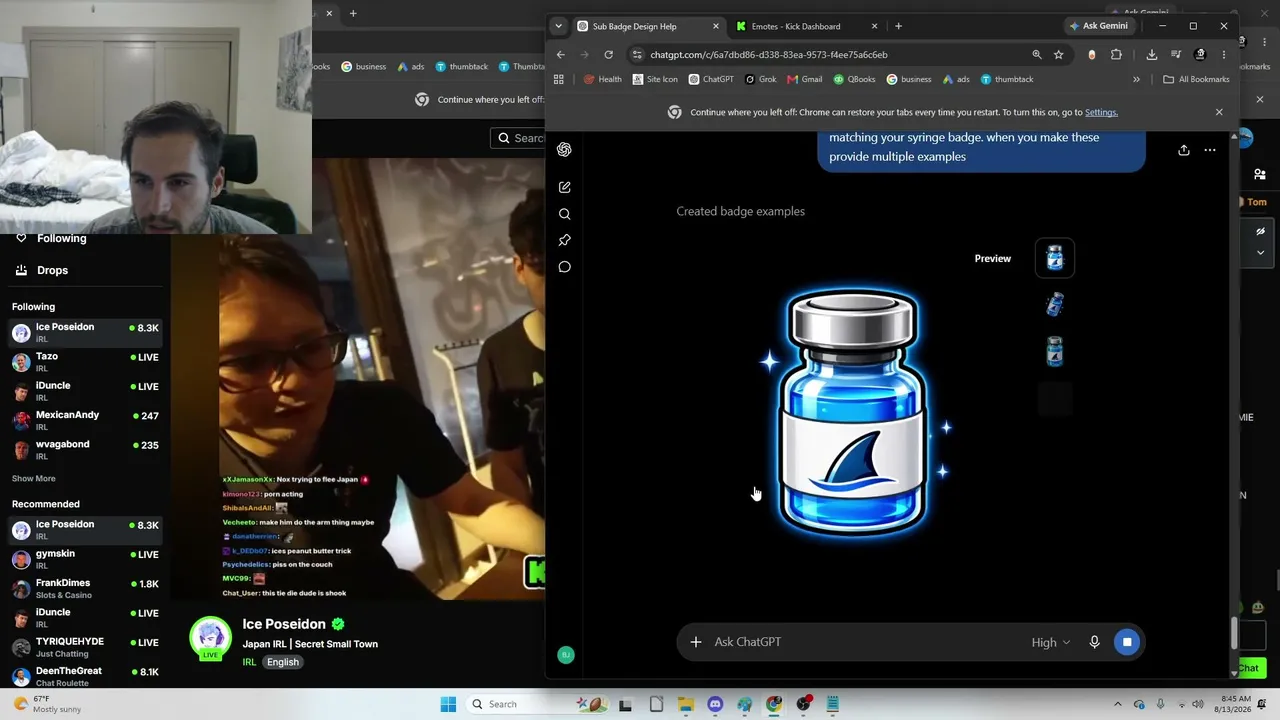Close the Sub Badge Design Help tab
The height and width of the screenshot is (720, 1280).
pyautogui.click(x=715, y=26)
